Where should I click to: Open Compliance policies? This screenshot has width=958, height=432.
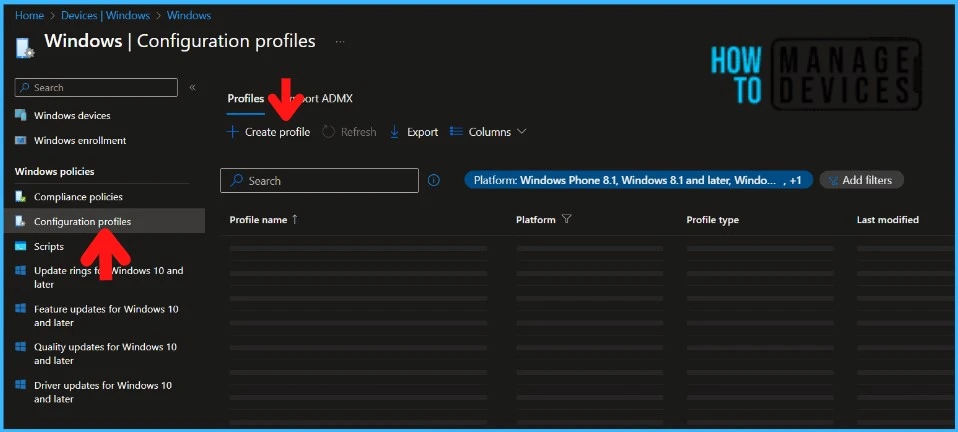pos(78,197)
